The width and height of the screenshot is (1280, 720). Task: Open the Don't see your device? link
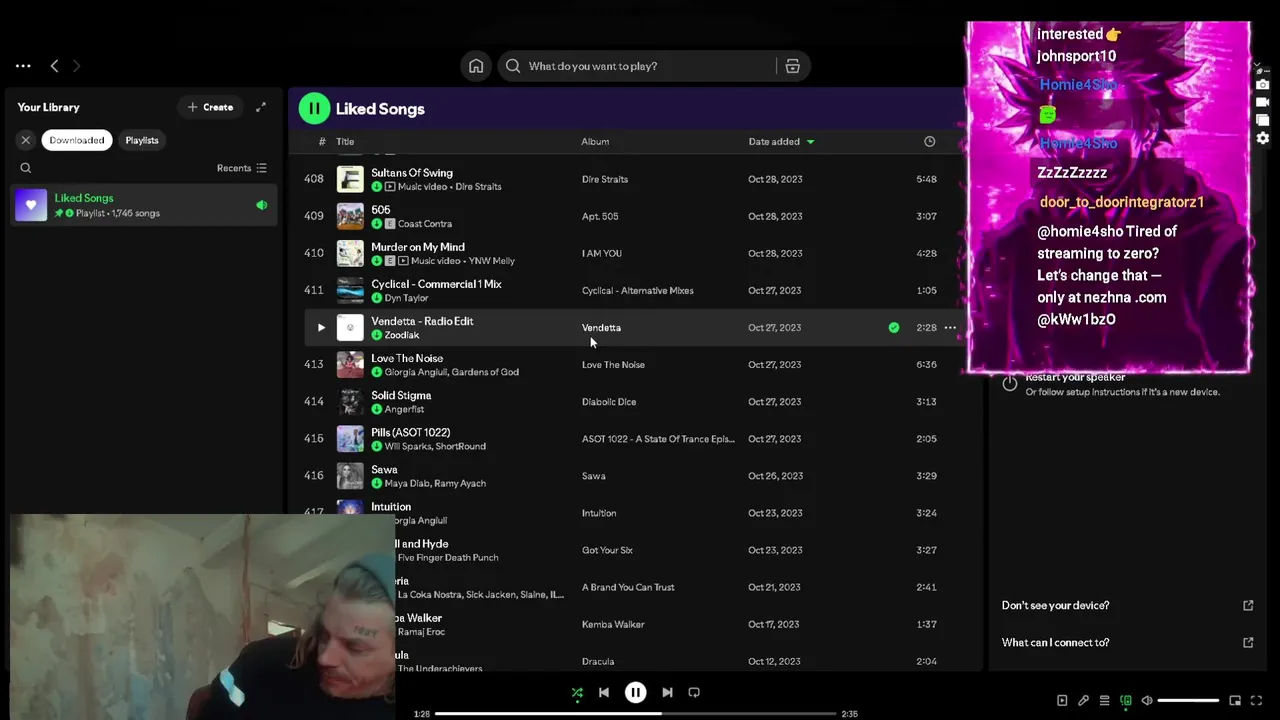(1055, 605)
